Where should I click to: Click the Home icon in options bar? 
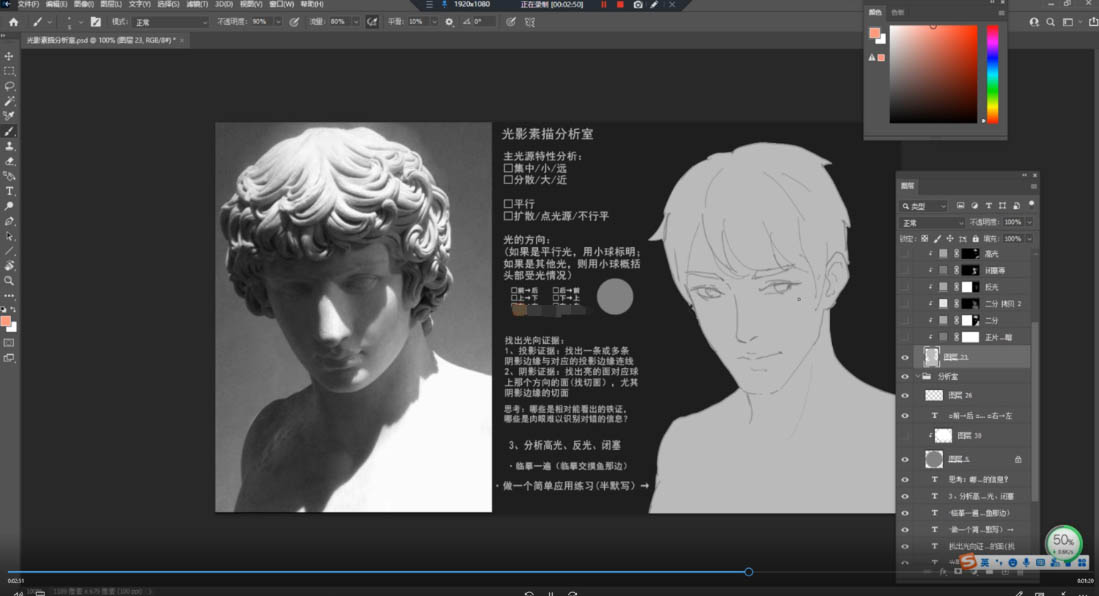(13, 22)
